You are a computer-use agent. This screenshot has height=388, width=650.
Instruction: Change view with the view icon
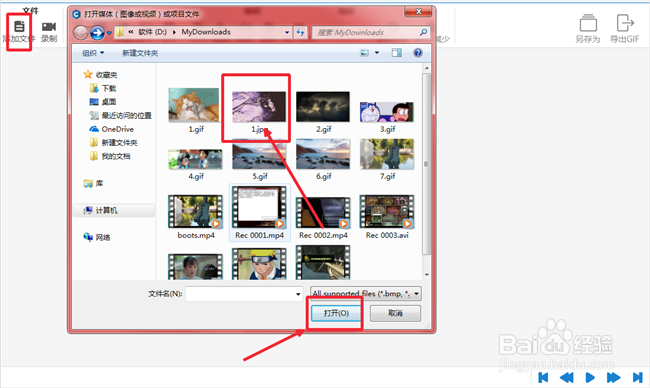coord(364,53)
